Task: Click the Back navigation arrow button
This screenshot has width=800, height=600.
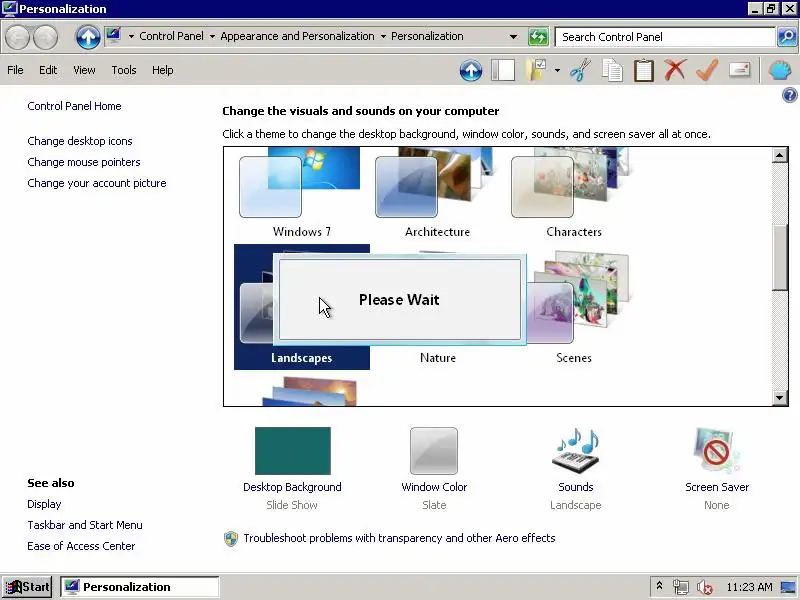Action: click(18, 37)
